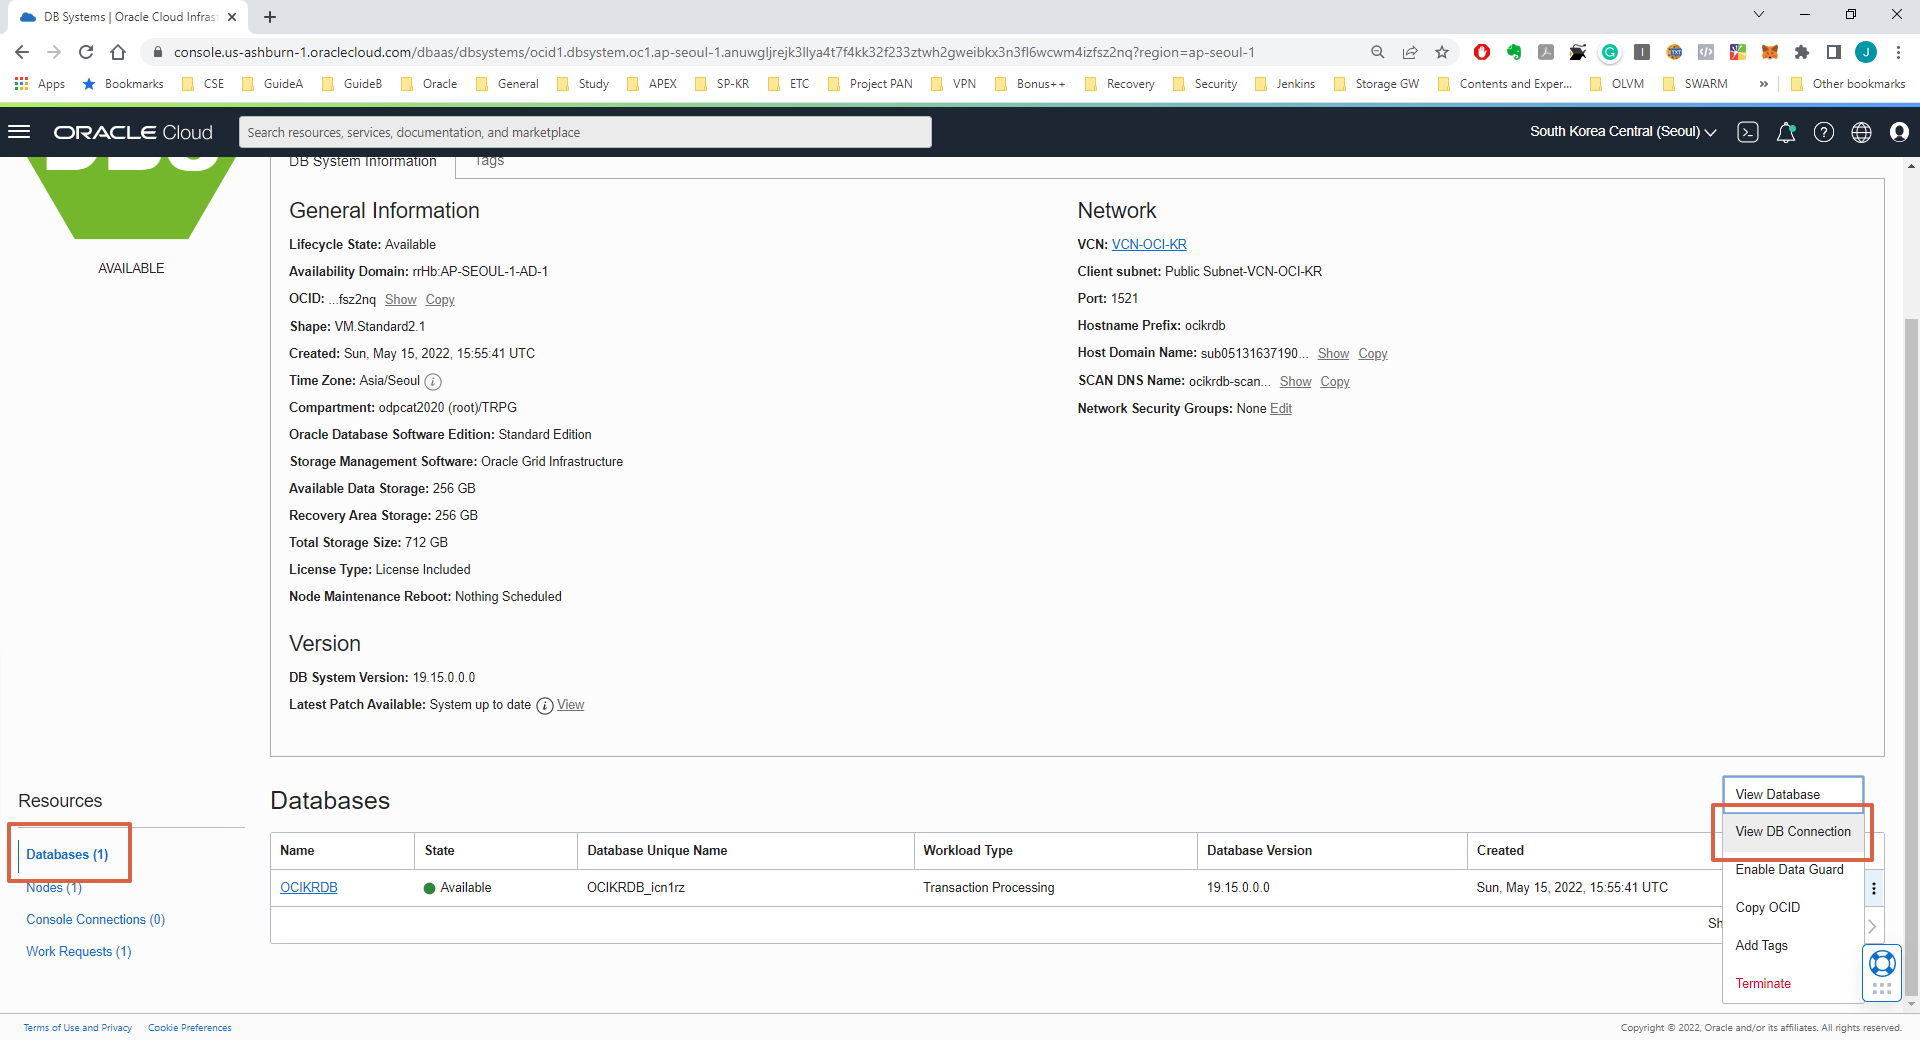
Task: Choose Terminate from context menu
Action: click(1793, 984)
